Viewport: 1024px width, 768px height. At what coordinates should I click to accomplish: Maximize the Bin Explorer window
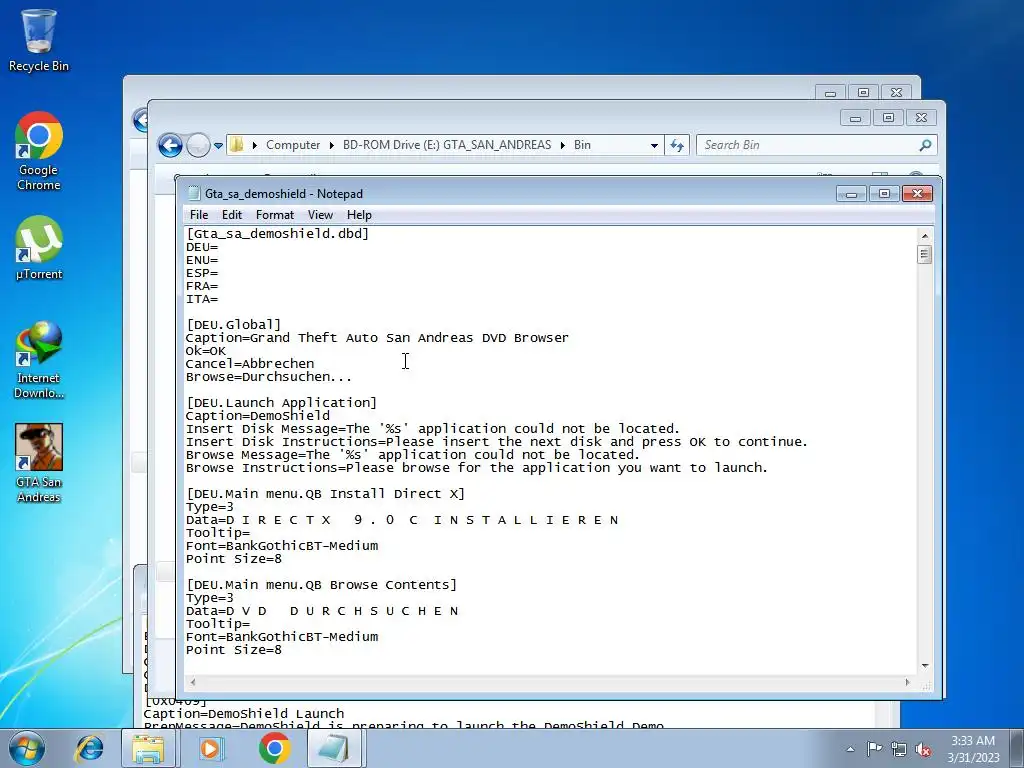coord(888,118)
